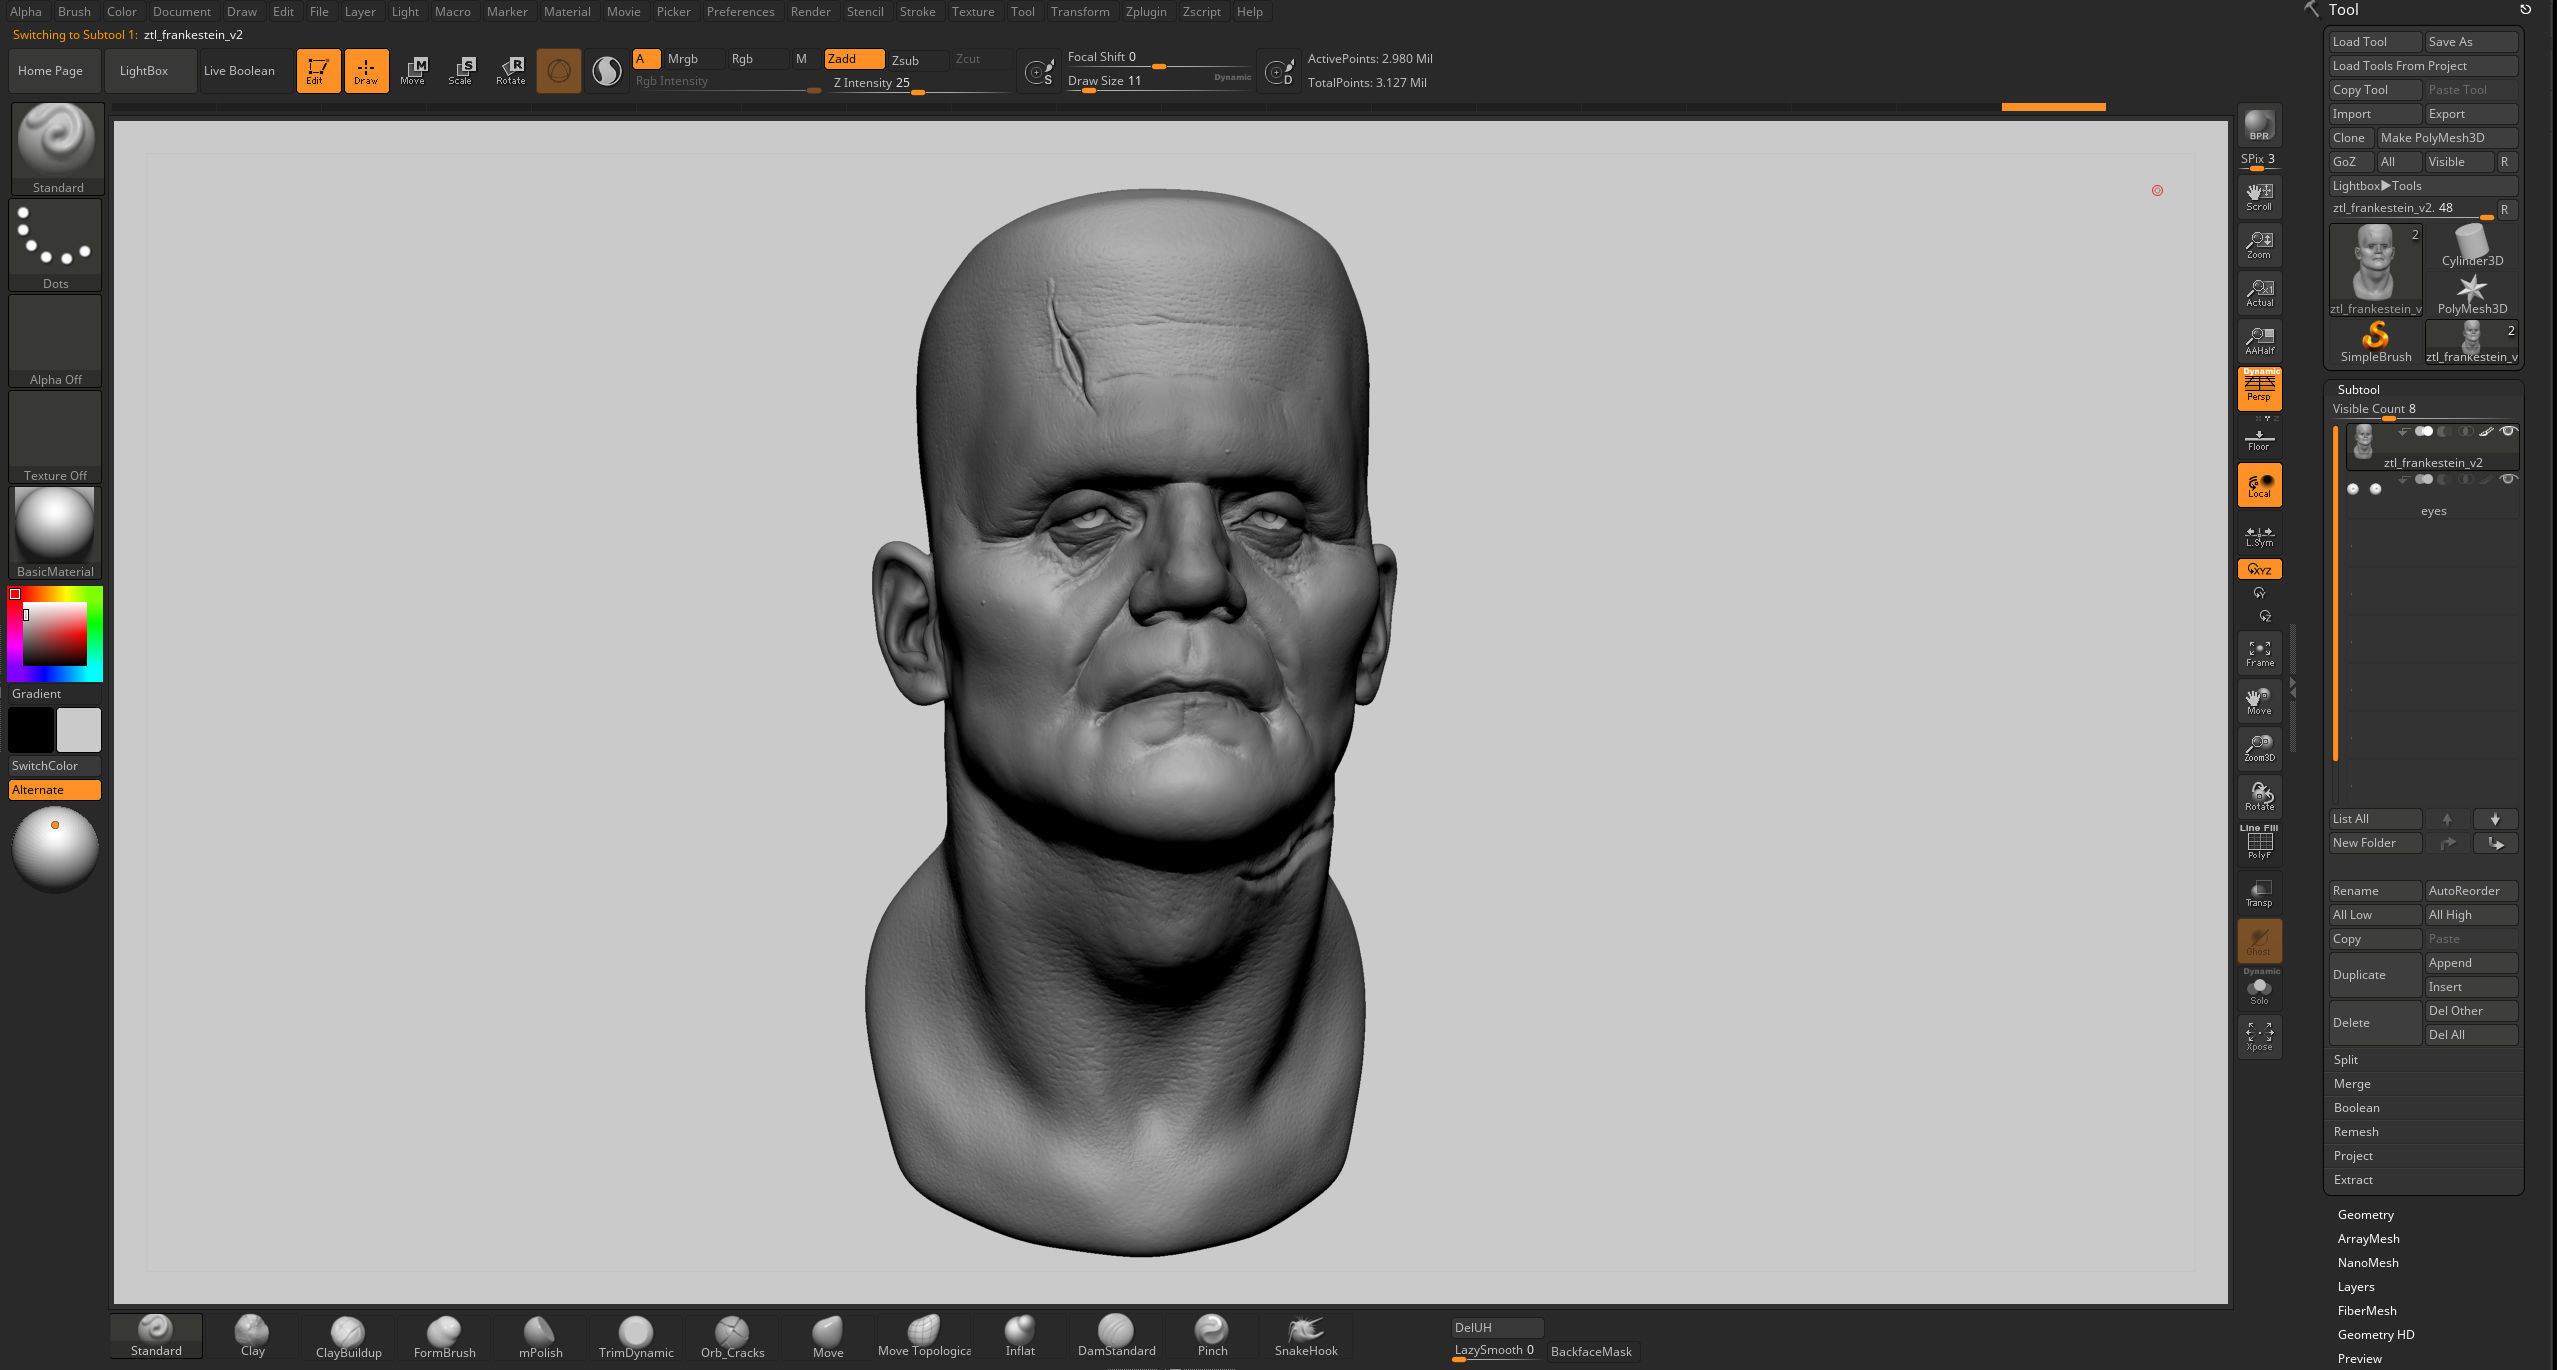Select the Standard brush at bottom shelf
Viewport: 2557px width, 1370px height.
pyautogui.click(x=156, y=1336)
